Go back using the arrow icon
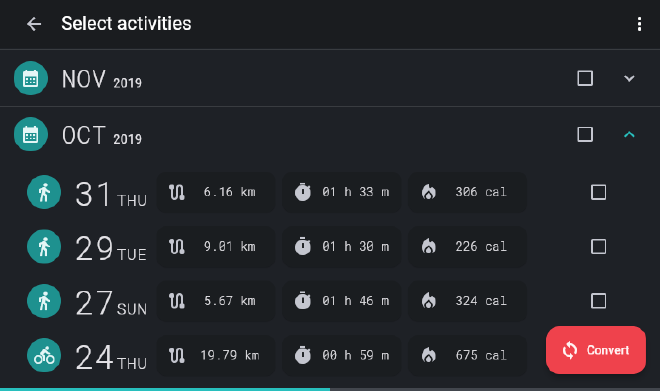The width and height of the screenshot is (660, 391). pyautogui.click(x=34, y=24)
